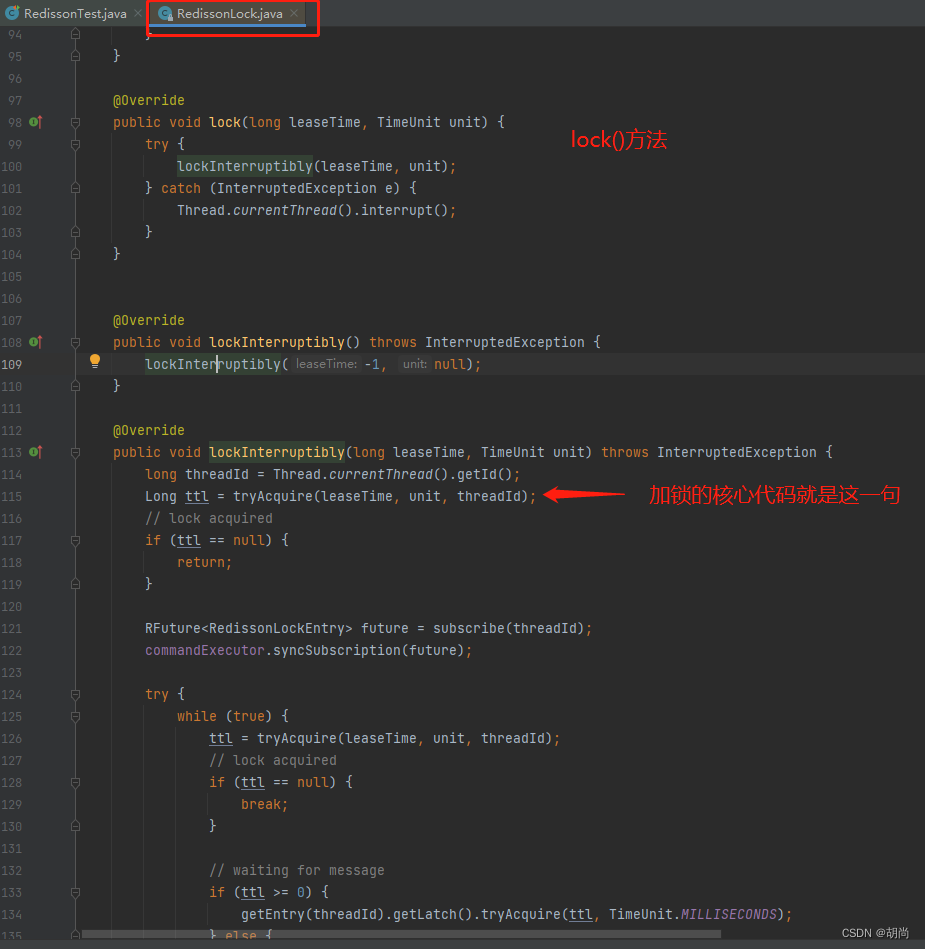Close the RedissonLock.java tab
Viewport: 925px width, 949px height.
(x=294, y=13)
